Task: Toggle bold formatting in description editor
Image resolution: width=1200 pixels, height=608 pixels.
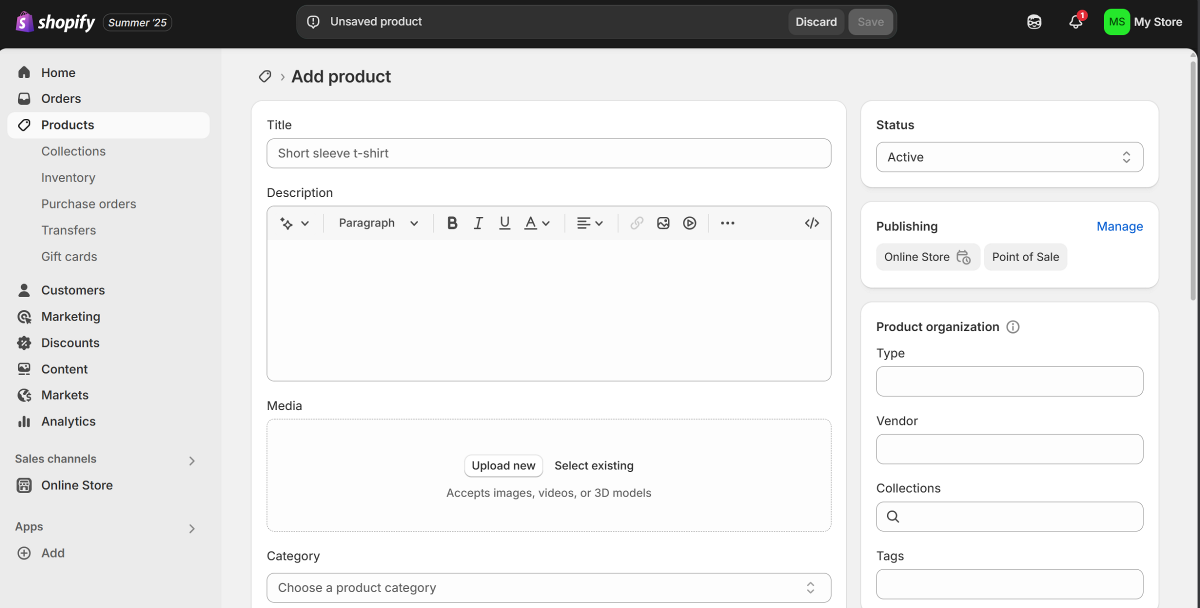Action: [452, 223]
